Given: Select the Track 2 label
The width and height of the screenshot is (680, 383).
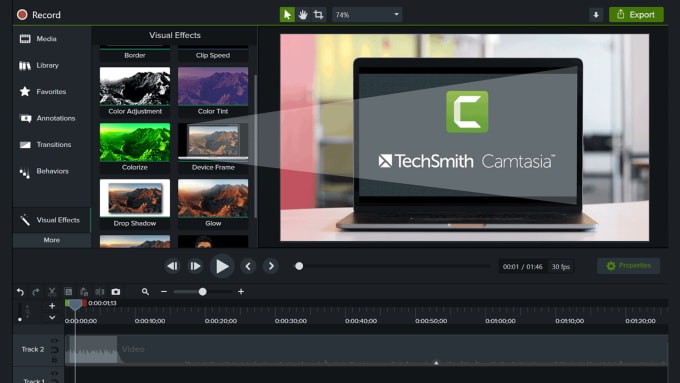Looking at the screenshot, I should pos(33,349).
